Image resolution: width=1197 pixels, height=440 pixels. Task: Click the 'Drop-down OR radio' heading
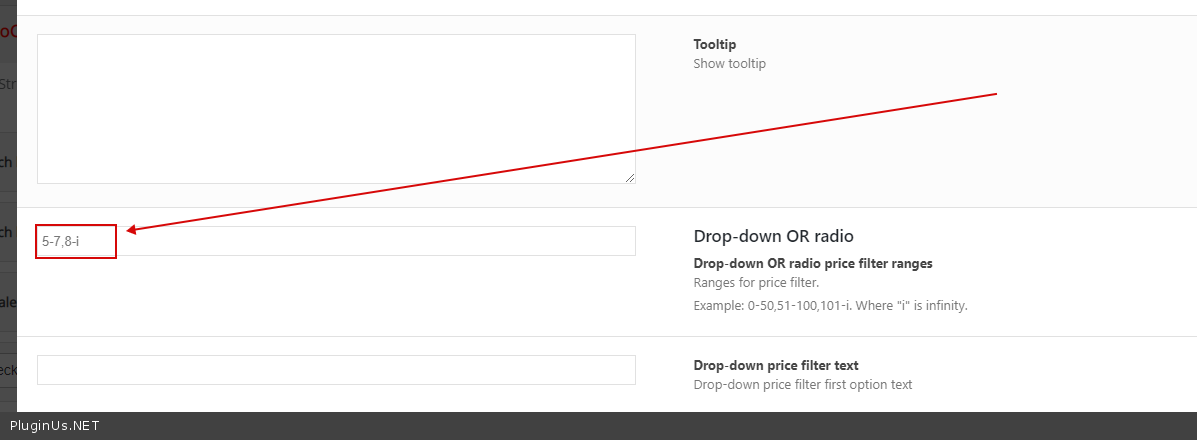click(773, 236)
